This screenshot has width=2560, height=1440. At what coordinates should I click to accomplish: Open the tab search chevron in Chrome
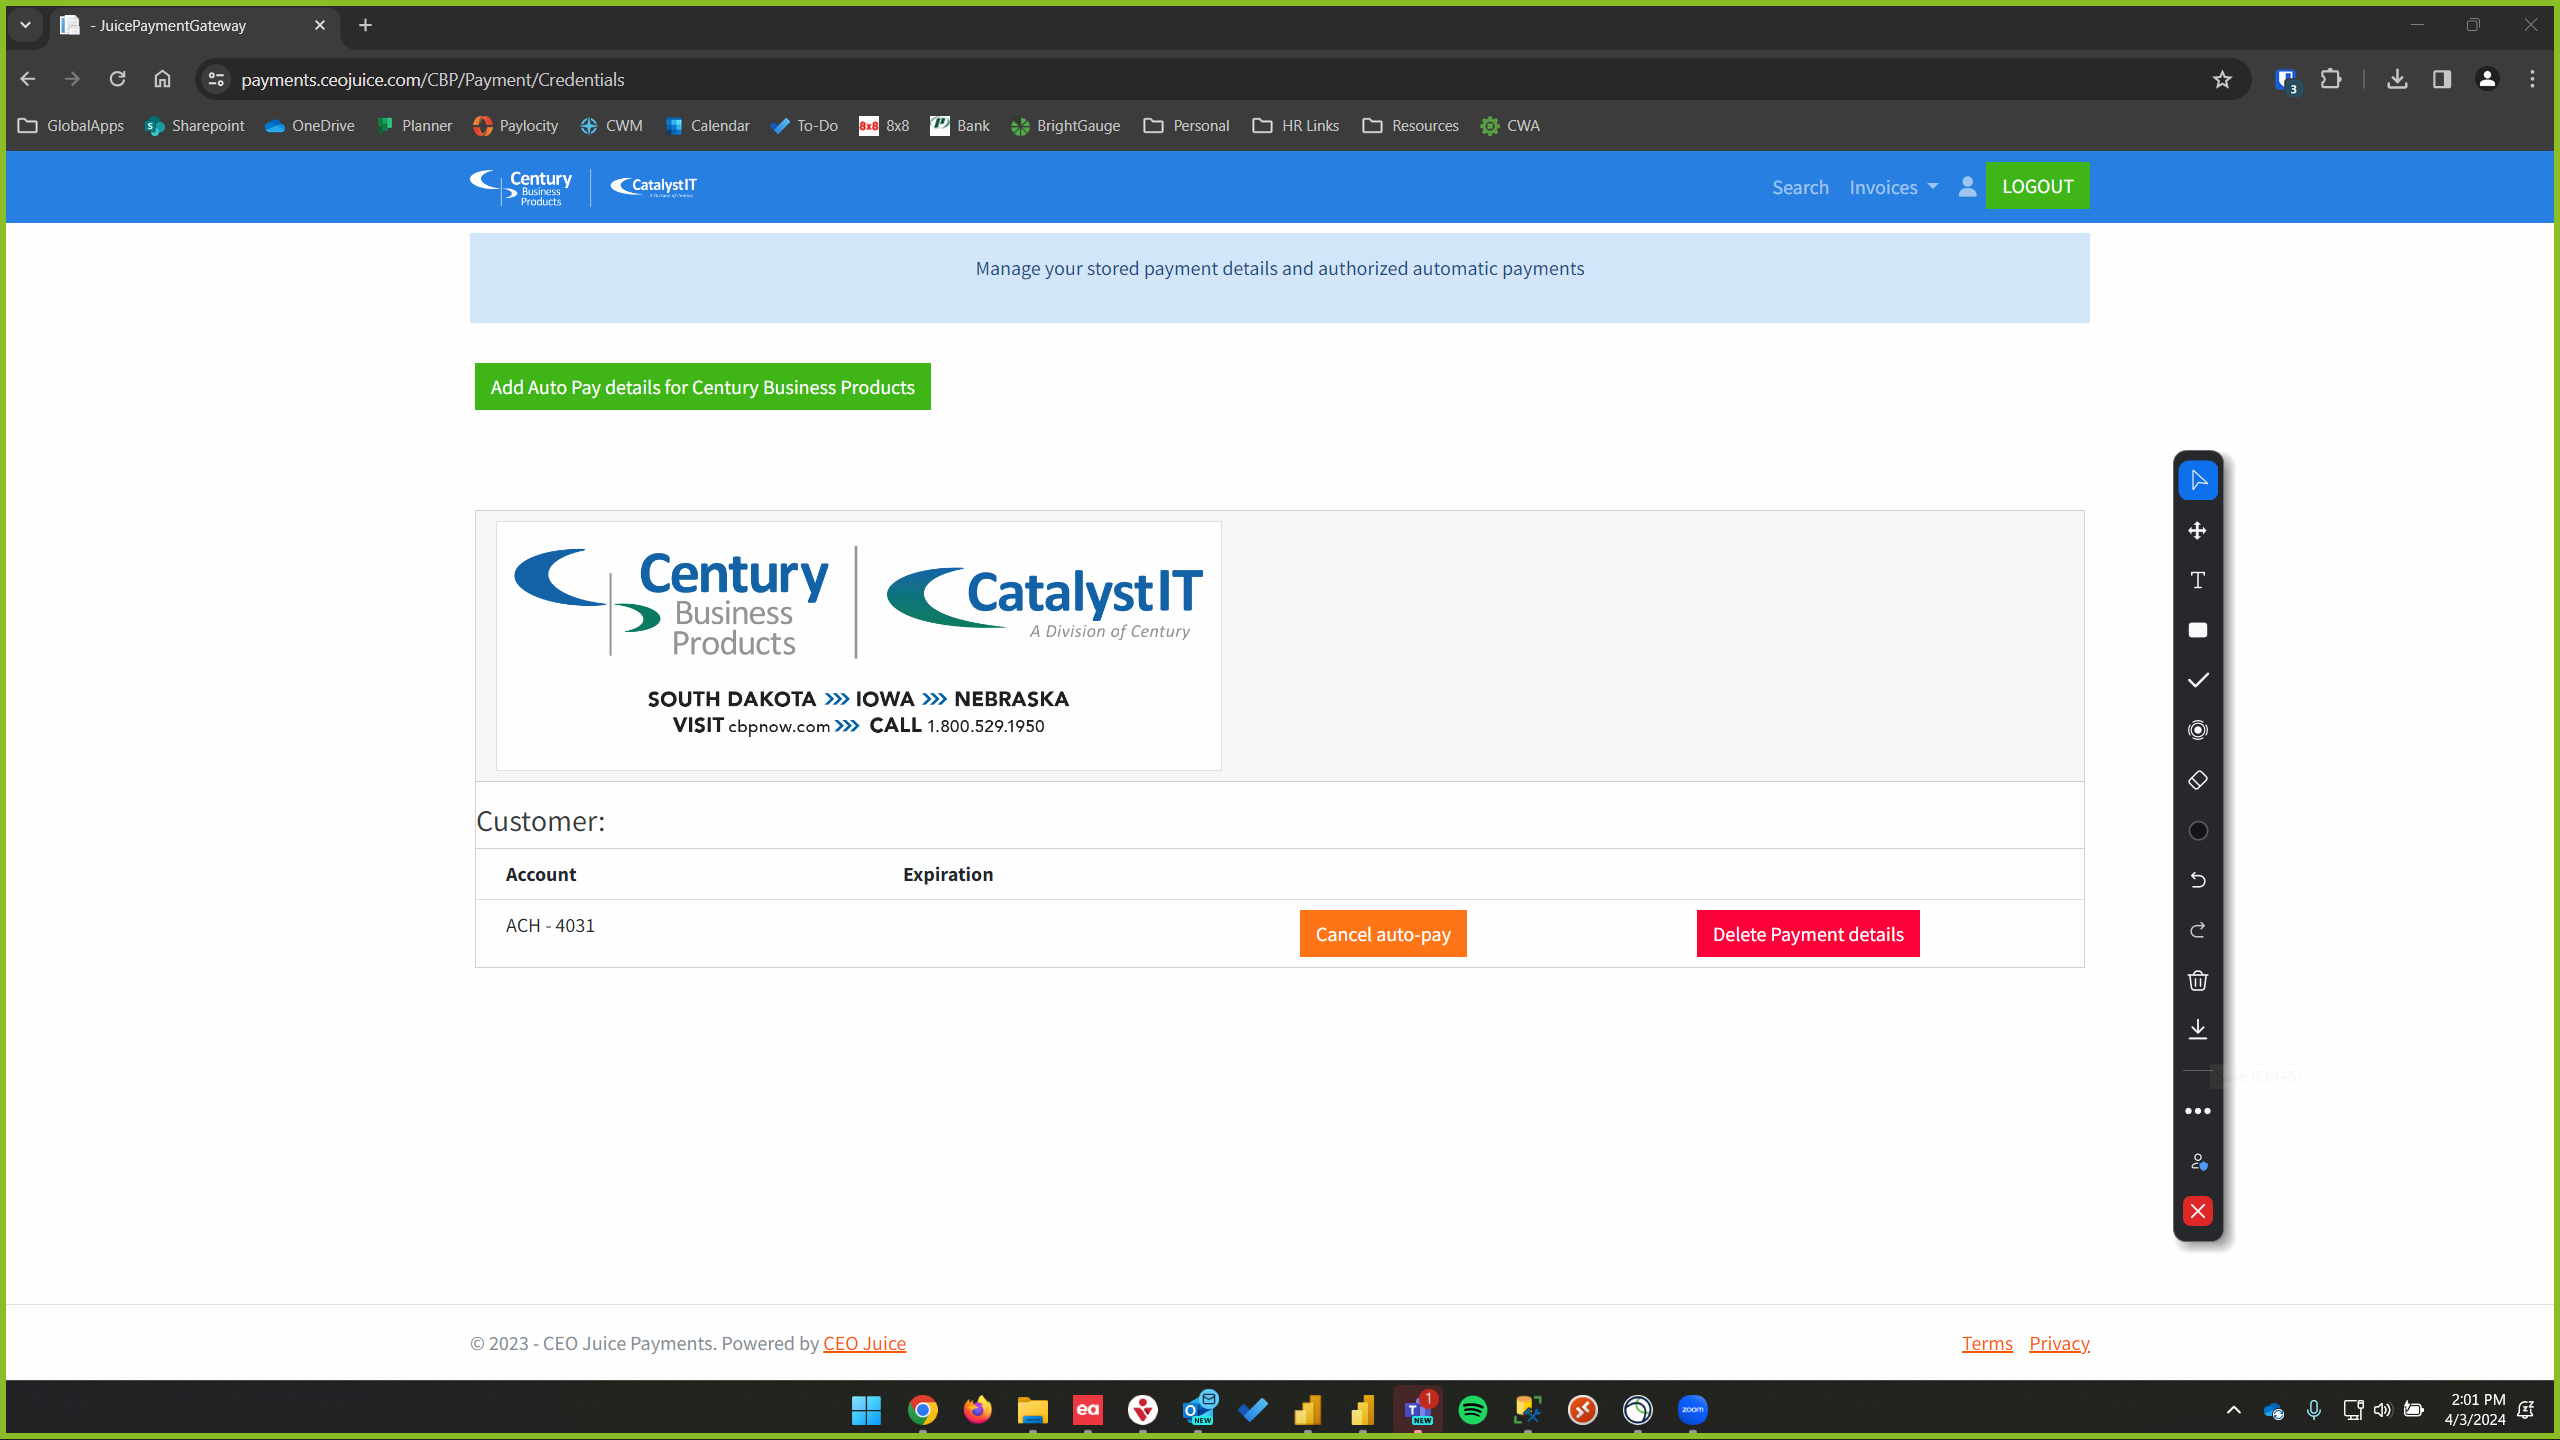pyautogui.click(x=25, y=25)
